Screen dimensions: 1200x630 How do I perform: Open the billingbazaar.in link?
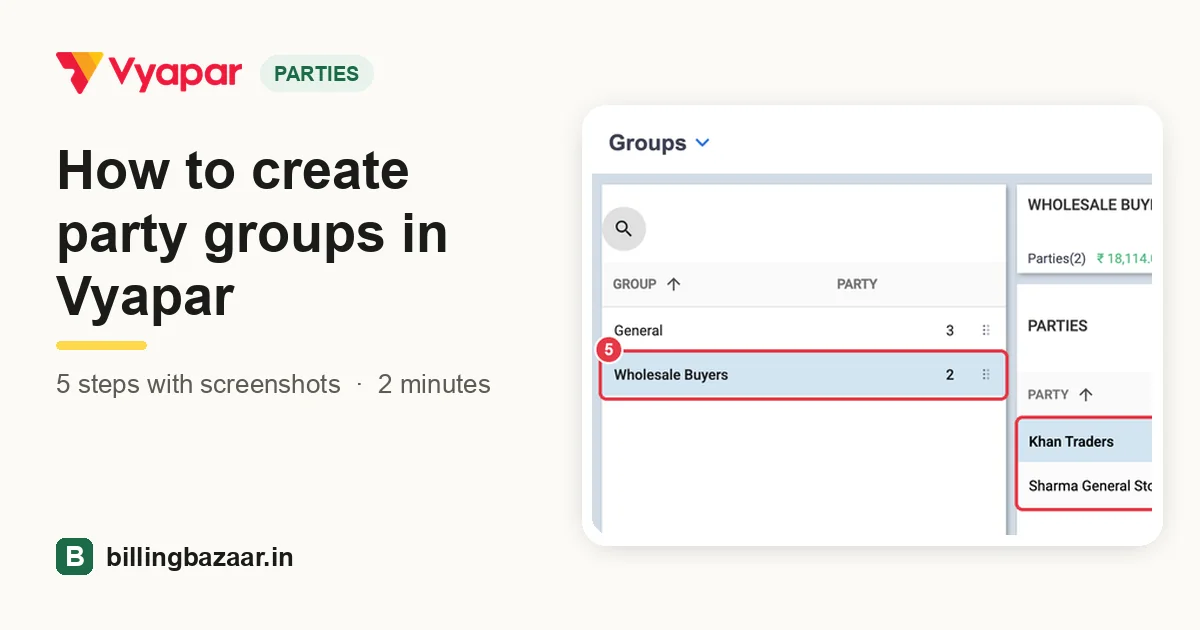click(200, 557)
